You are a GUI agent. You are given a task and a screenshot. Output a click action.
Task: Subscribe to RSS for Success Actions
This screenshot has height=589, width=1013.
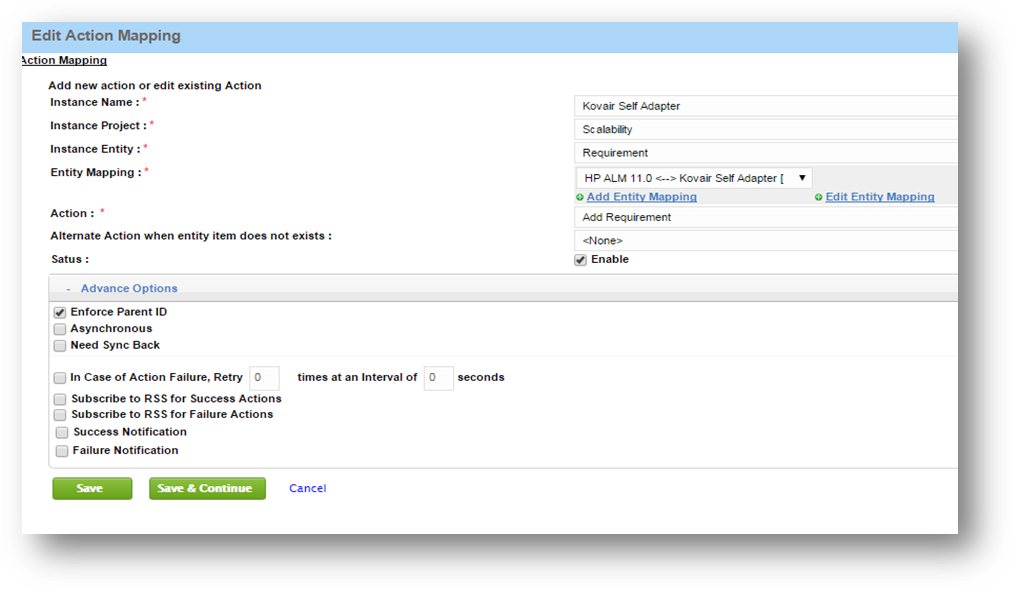[x=60, y=397]
